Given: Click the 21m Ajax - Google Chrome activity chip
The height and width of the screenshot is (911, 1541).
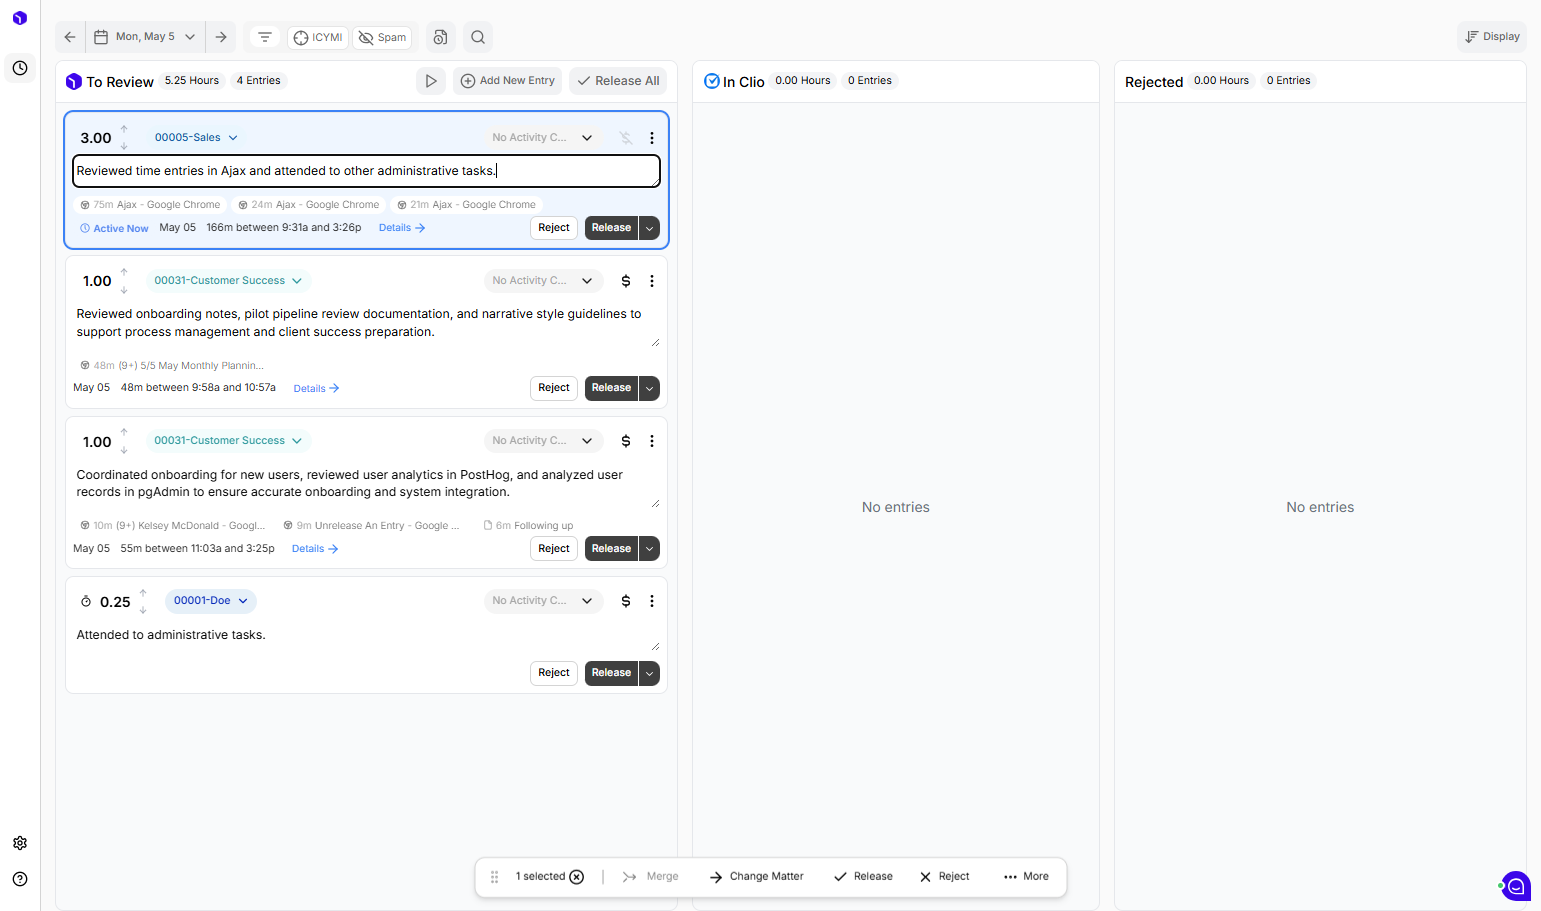Looking at the screenshot, I should [x=466, y=205].
